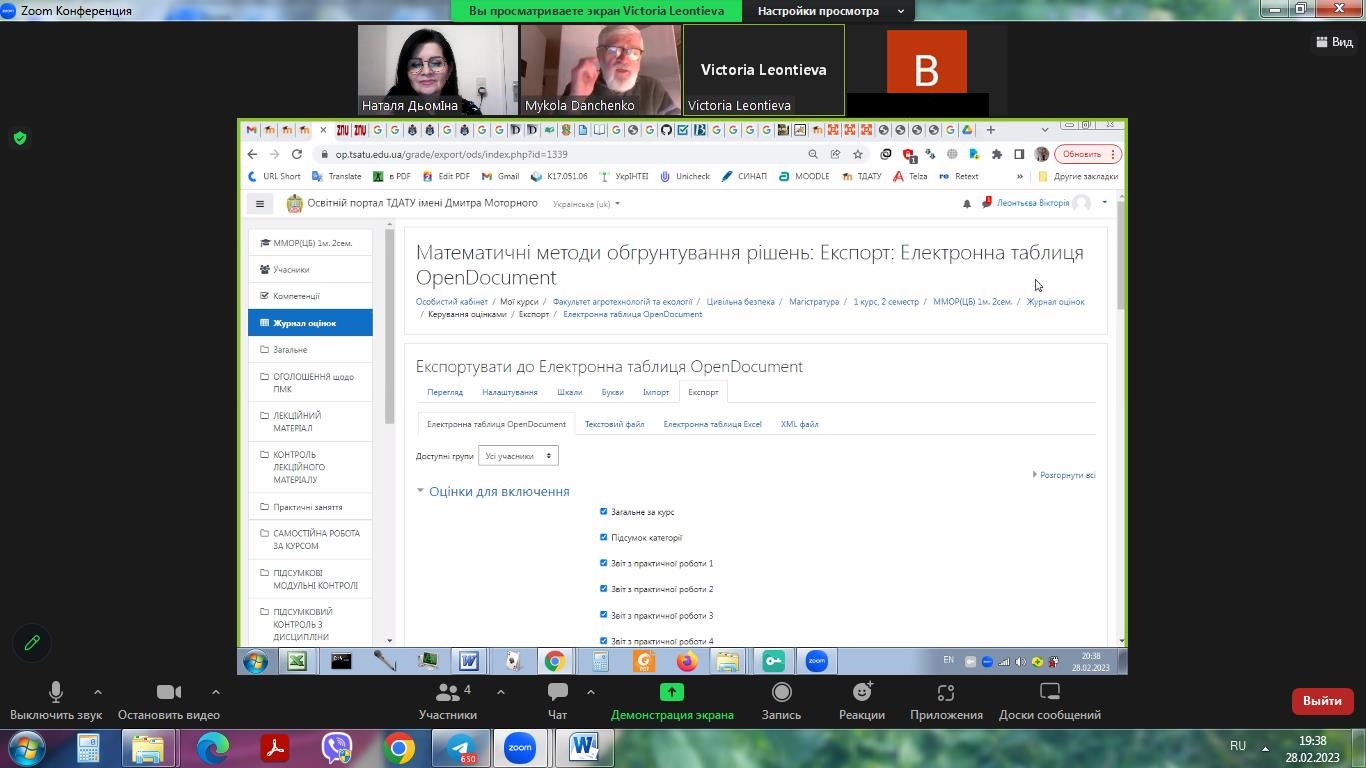Open the Zoom chat panel
The image size is (1366, 768).
click(x=557, y=700)
